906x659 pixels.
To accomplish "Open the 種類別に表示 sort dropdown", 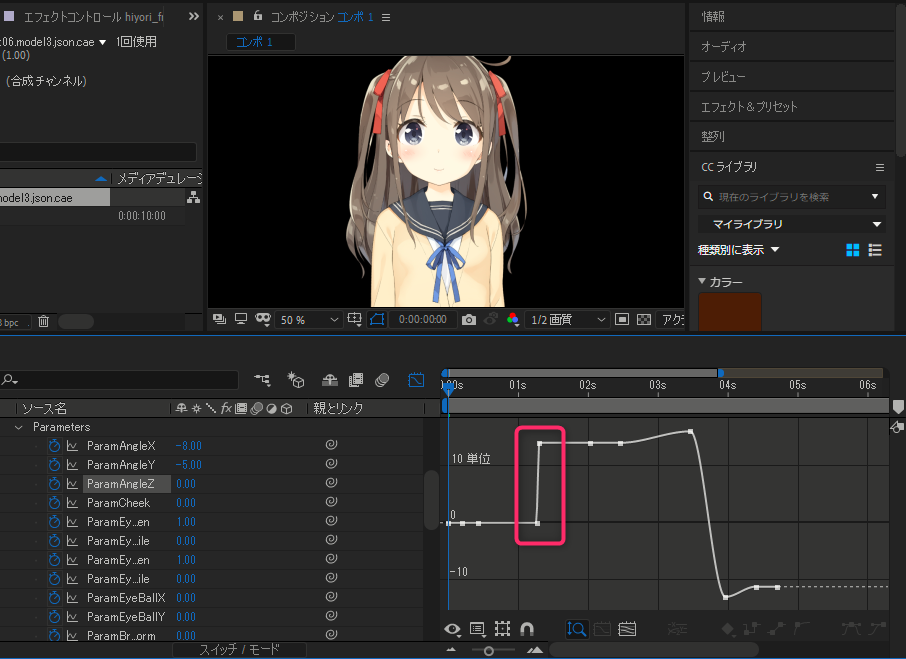I will tap(739, 250).
